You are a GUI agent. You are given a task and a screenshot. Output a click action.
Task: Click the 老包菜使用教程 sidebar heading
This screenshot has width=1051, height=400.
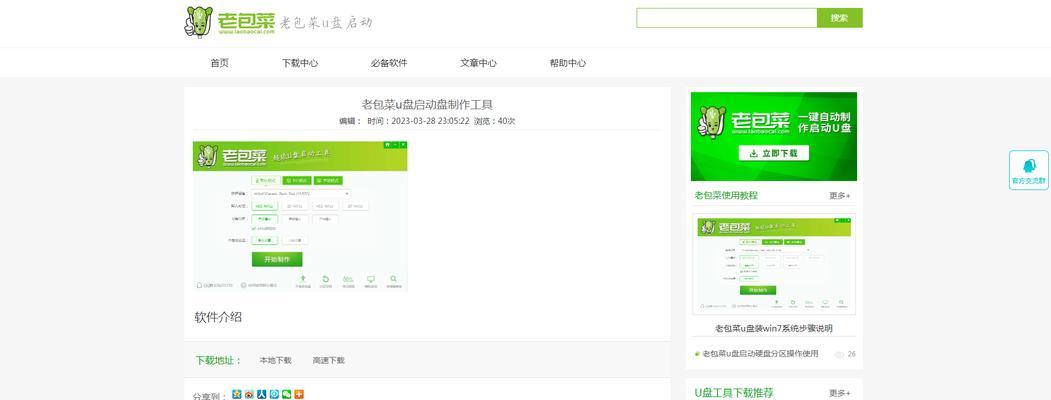click(726, 196)
